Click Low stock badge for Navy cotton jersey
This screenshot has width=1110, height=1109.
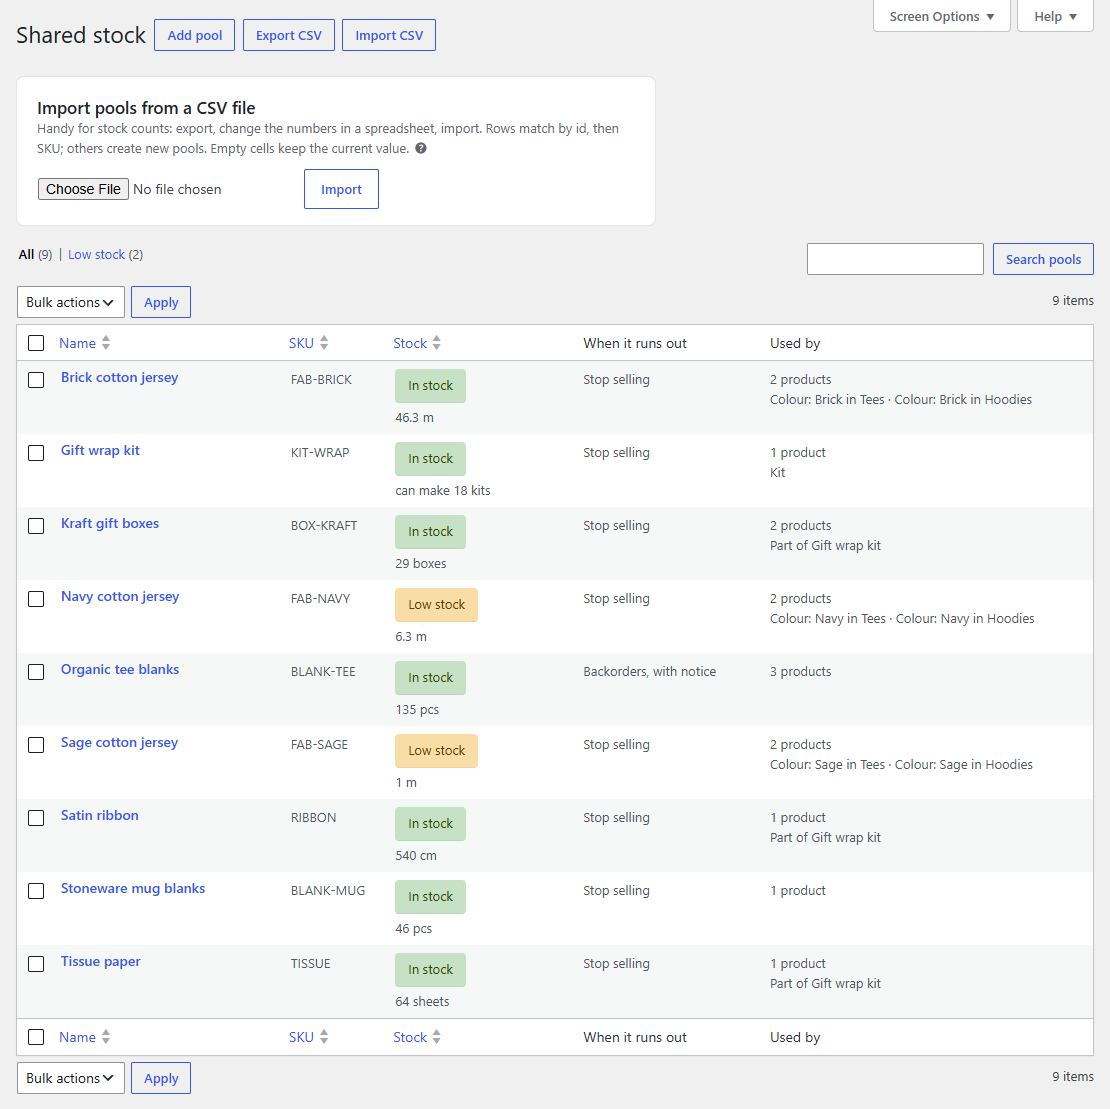click(436, 605)
